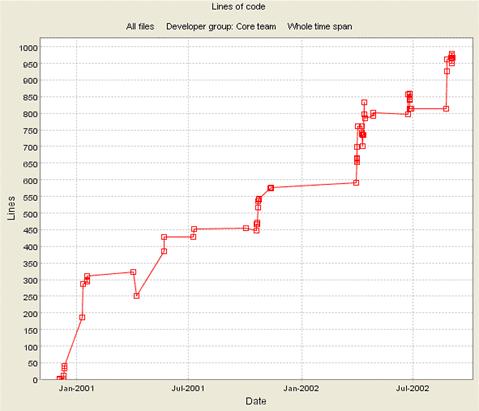
Task: Select the data point at roughly 185 lines
Action: pyautogui.click(x=82, y=317)
